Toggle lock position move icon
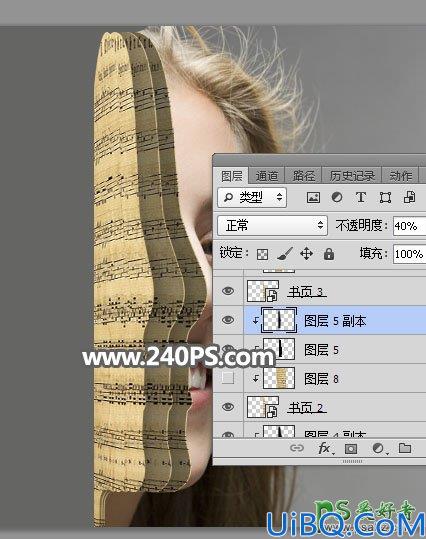 [306, 254]
